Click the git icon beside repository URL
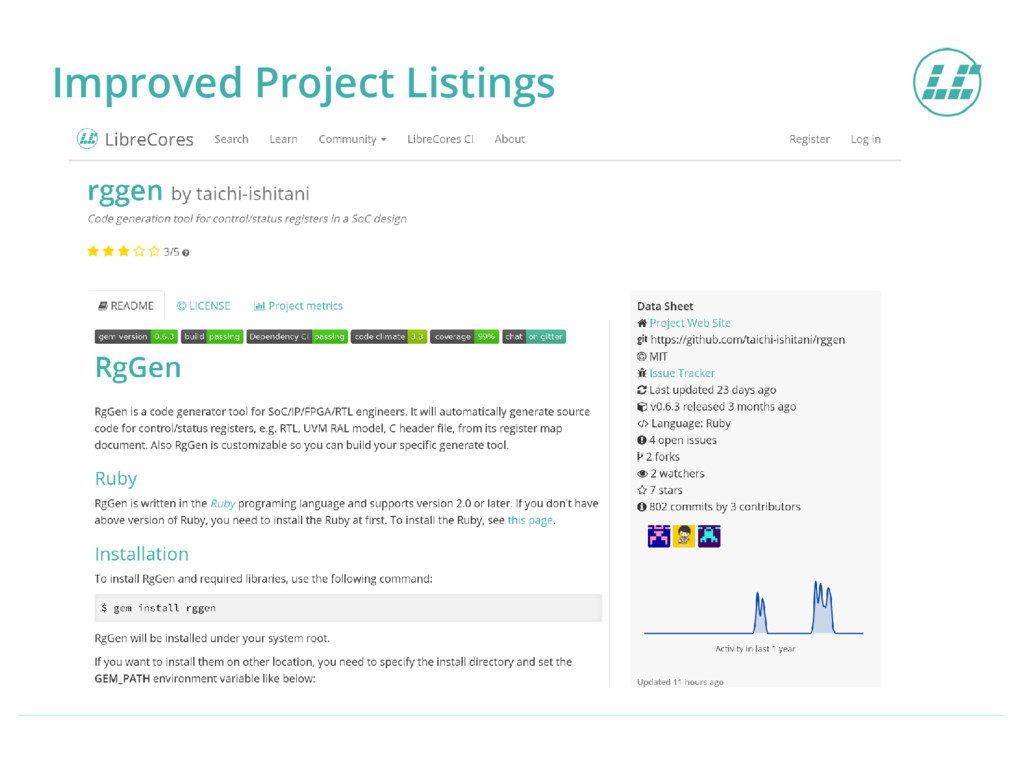The width and height of the screenshot is (1024, 768). [642, 340]
